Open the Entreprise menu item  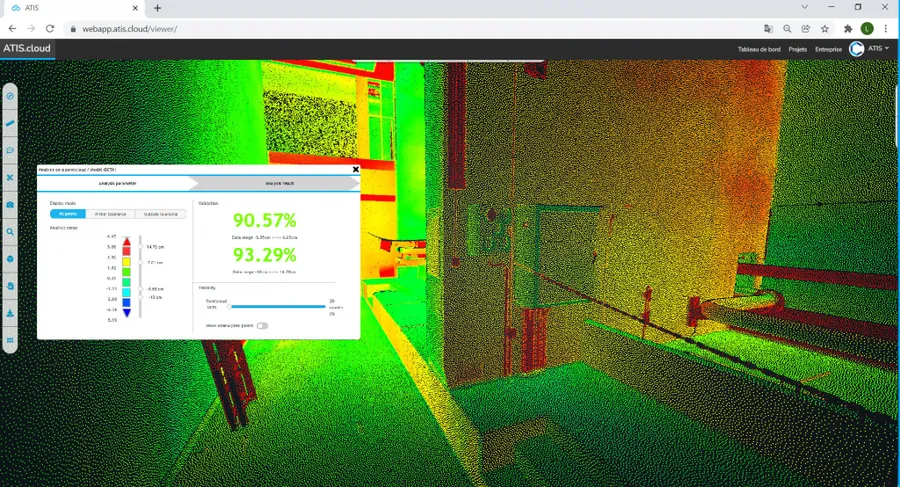pyautogui.click(x=828, y=49)
